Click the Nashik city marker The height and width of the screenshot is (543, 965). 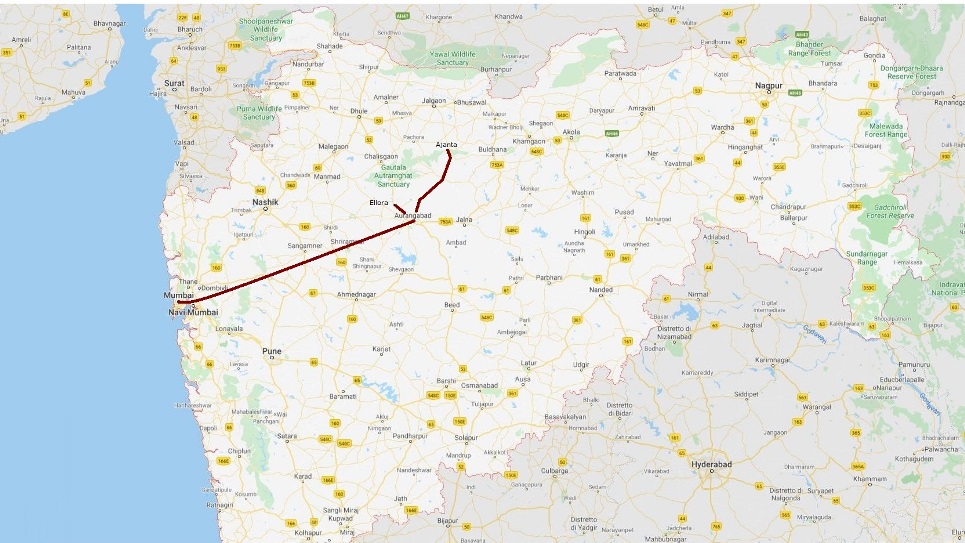click(x=265, y=209)
